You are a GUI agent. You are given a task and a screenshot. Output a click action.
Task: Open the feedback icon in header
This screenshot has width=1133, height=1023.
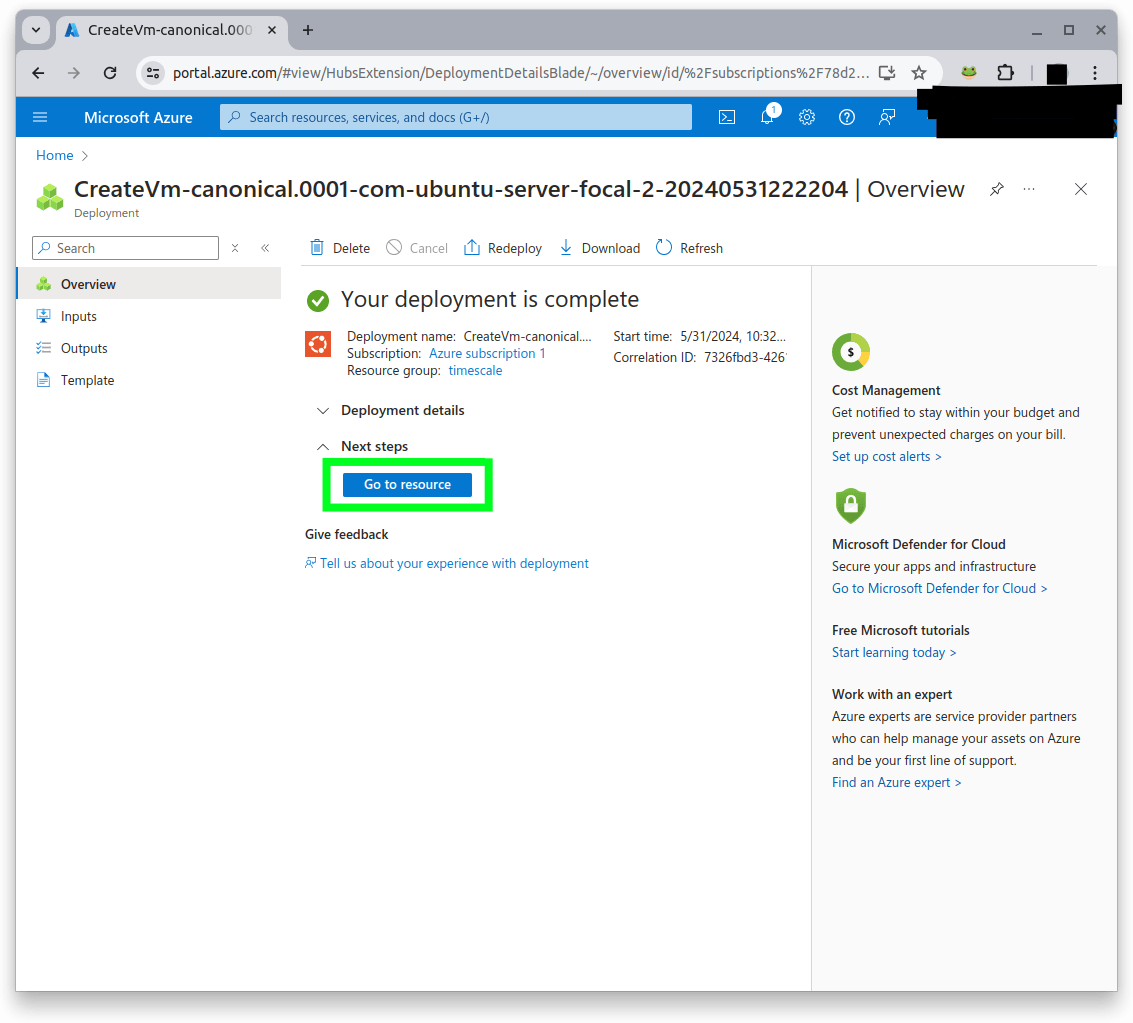tap(887, 117)
